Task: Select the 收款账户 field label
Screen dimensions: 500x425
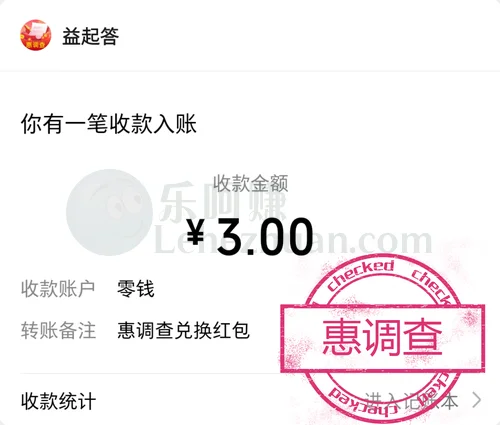Action: coord(58,289)
